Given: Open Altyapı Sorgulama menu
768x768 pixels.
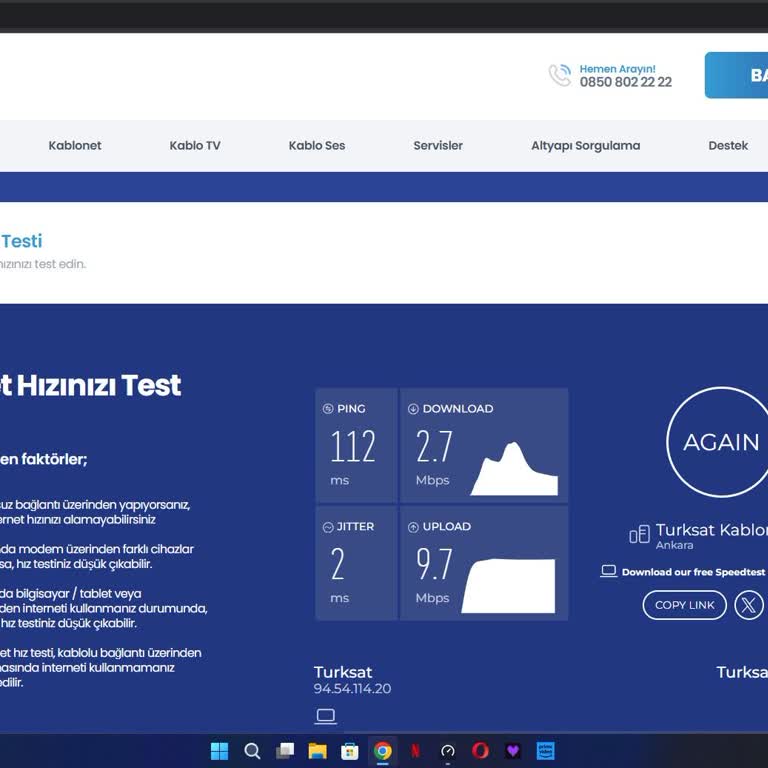Looking at the screenshot, I should coord(586,145).
